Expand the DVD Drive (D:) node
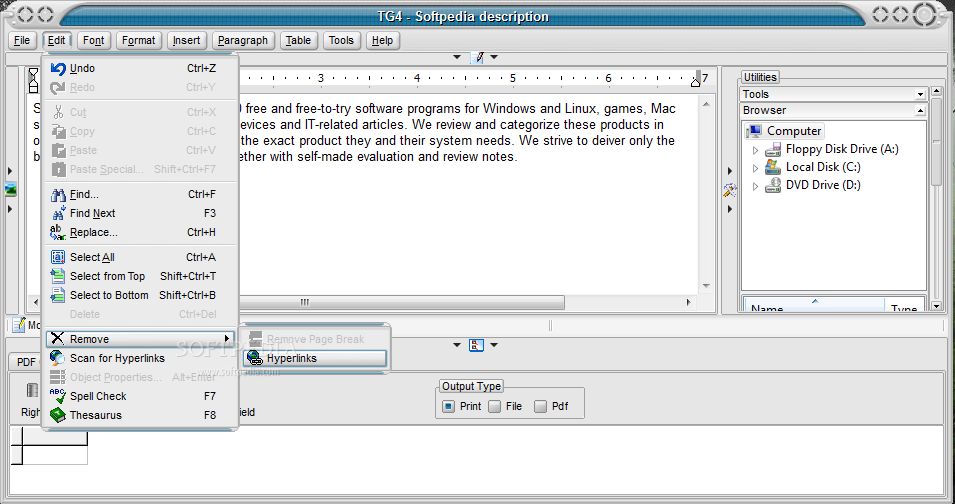Image resolution: width=955 pixels, height=504 pixels. click(756, 186)
